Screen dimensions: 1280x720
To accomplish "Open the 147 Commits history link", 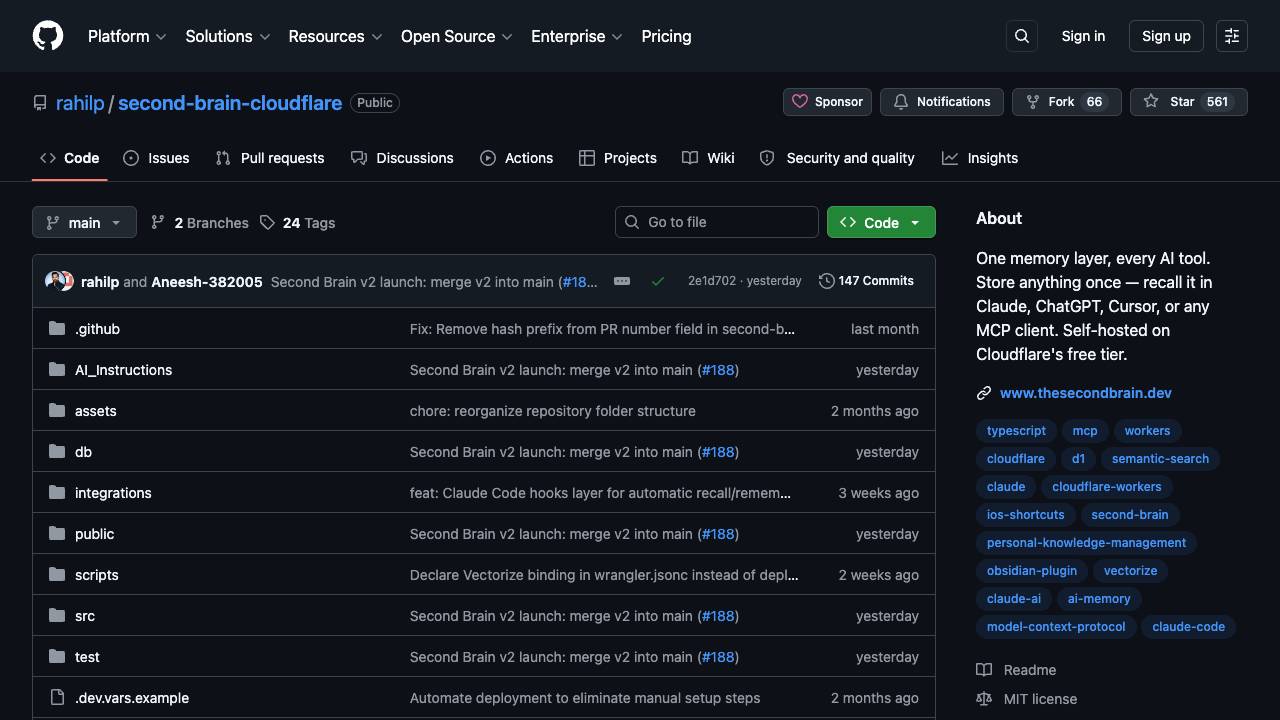I will click(866, 281).
